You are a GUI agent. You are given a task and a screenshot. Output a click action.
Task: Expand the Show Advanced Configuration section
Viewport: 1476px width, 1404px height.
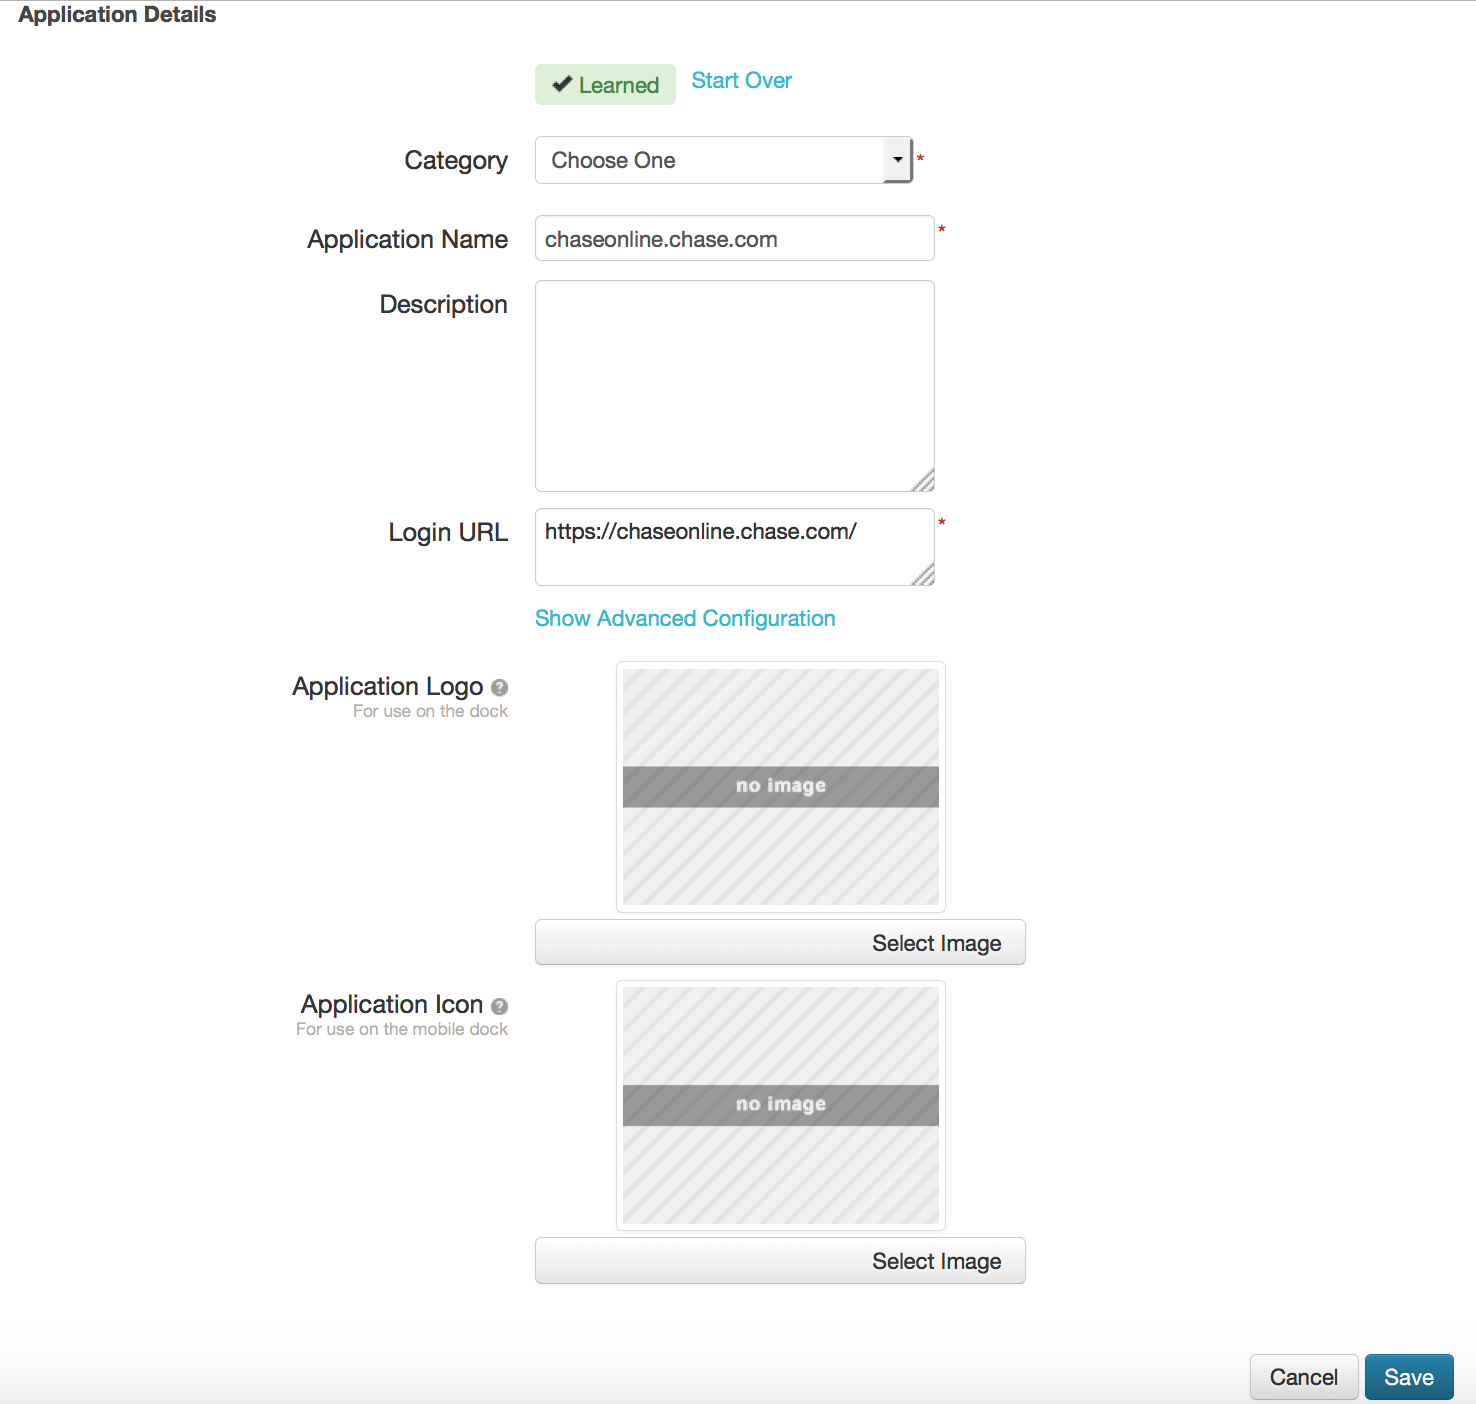[684, 618]
